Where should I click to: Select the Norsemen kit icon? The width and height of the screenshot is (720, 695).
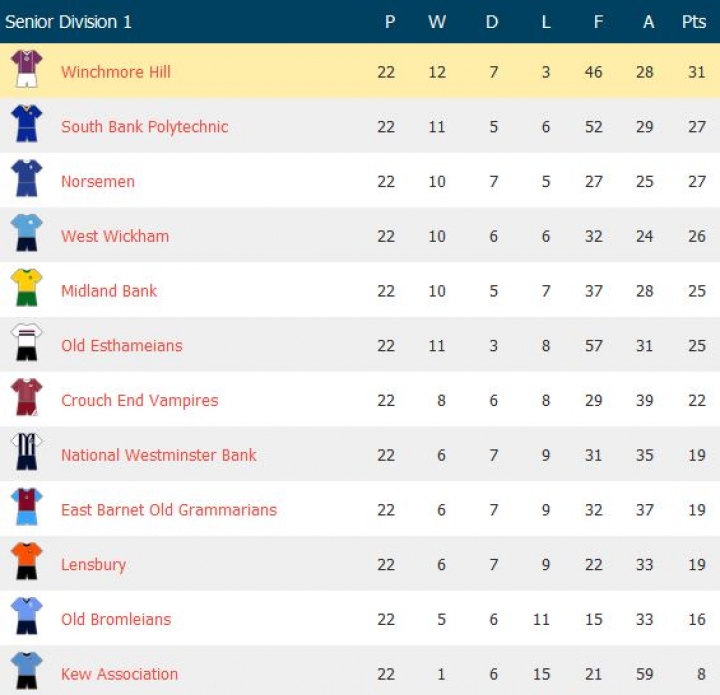click(26, 180)
